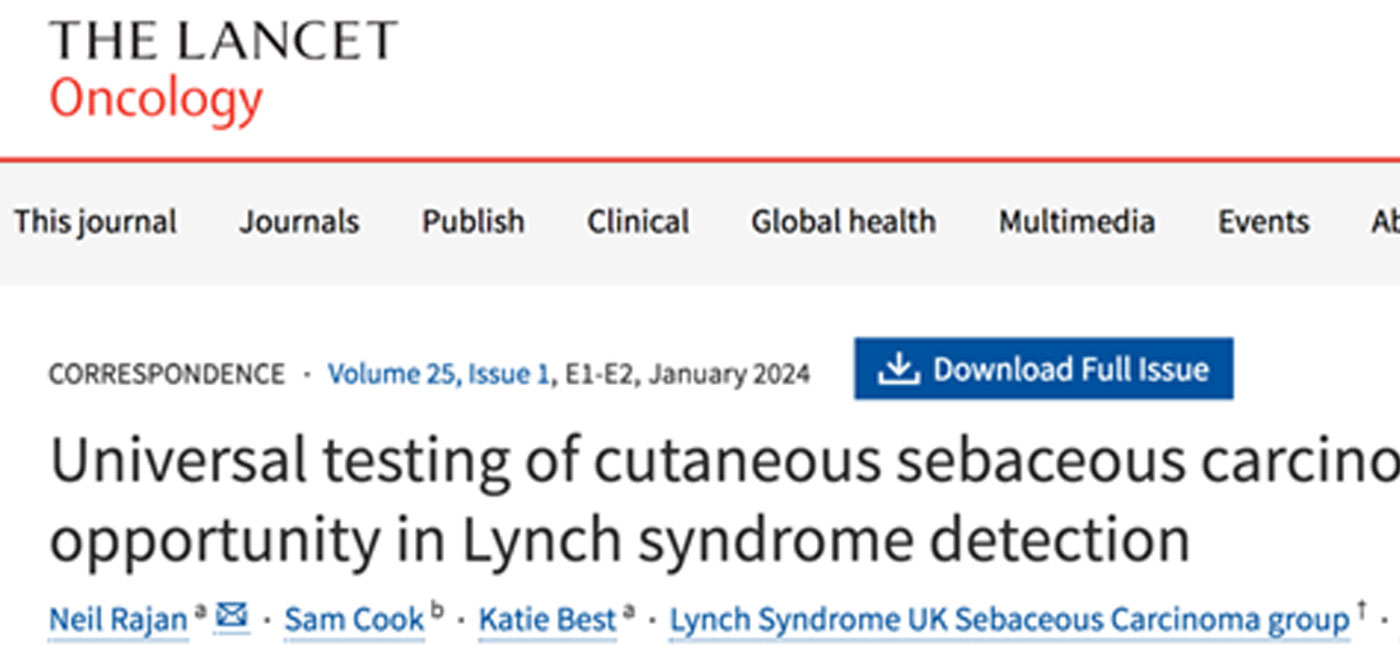Click author name Neil Rajan
Image resolution: width=1400 pixels, height=654 pixels.
pos(118,621)
